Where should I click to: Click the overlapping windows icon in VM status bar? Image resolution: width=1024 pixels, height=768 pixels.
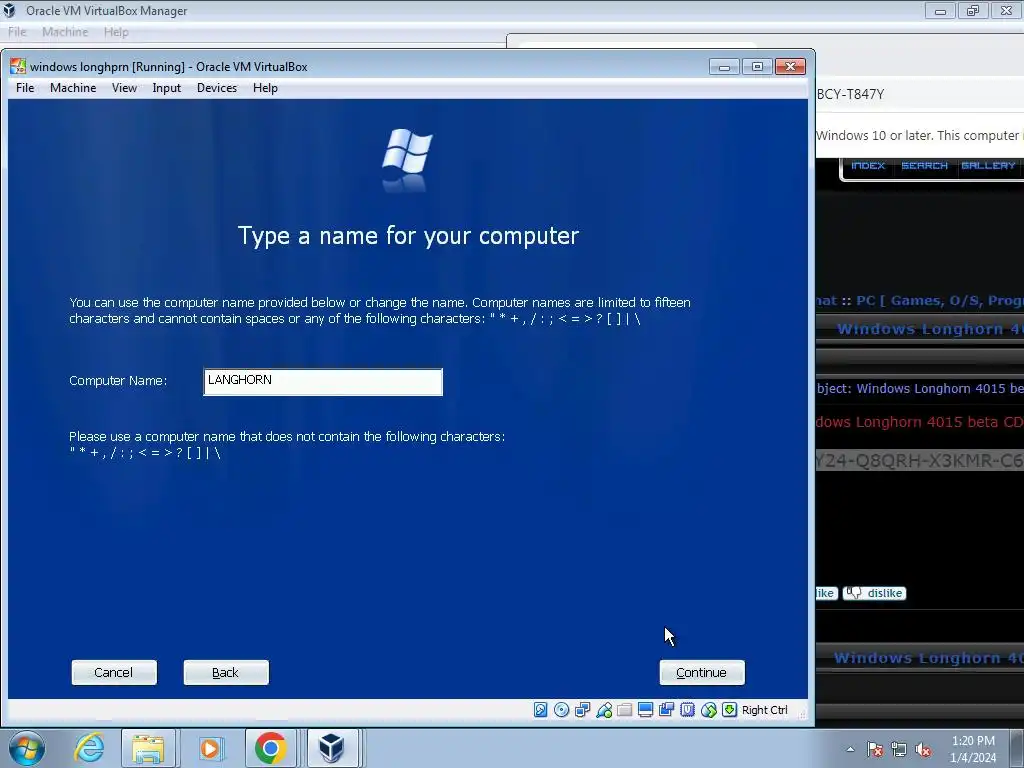point(666,710)
